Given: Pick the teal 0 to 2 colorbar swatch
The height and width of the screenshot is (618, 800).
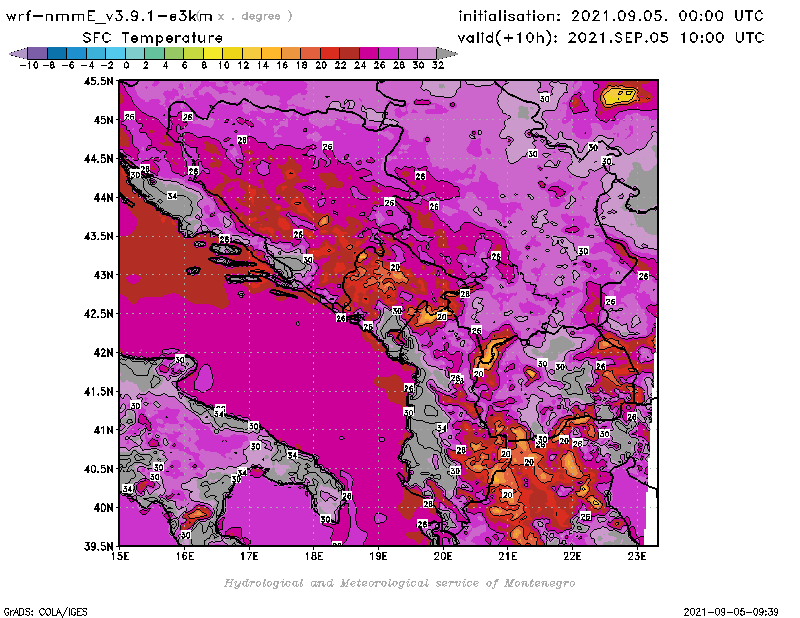Looking at the screenshot, I should pos(135,53).
